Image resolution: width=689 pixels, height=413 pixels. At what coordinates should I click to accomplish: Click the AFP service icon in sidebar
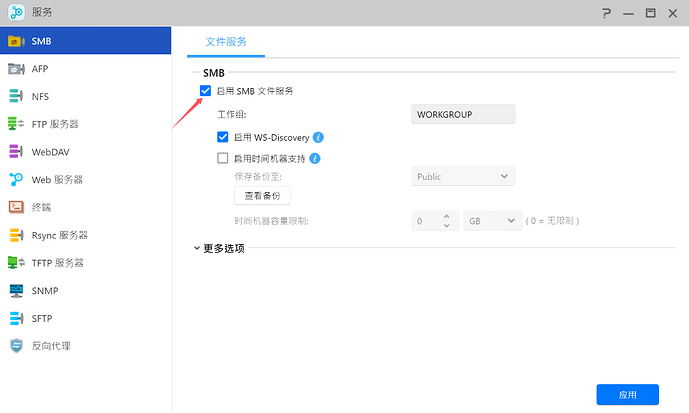tap(16, 69)
